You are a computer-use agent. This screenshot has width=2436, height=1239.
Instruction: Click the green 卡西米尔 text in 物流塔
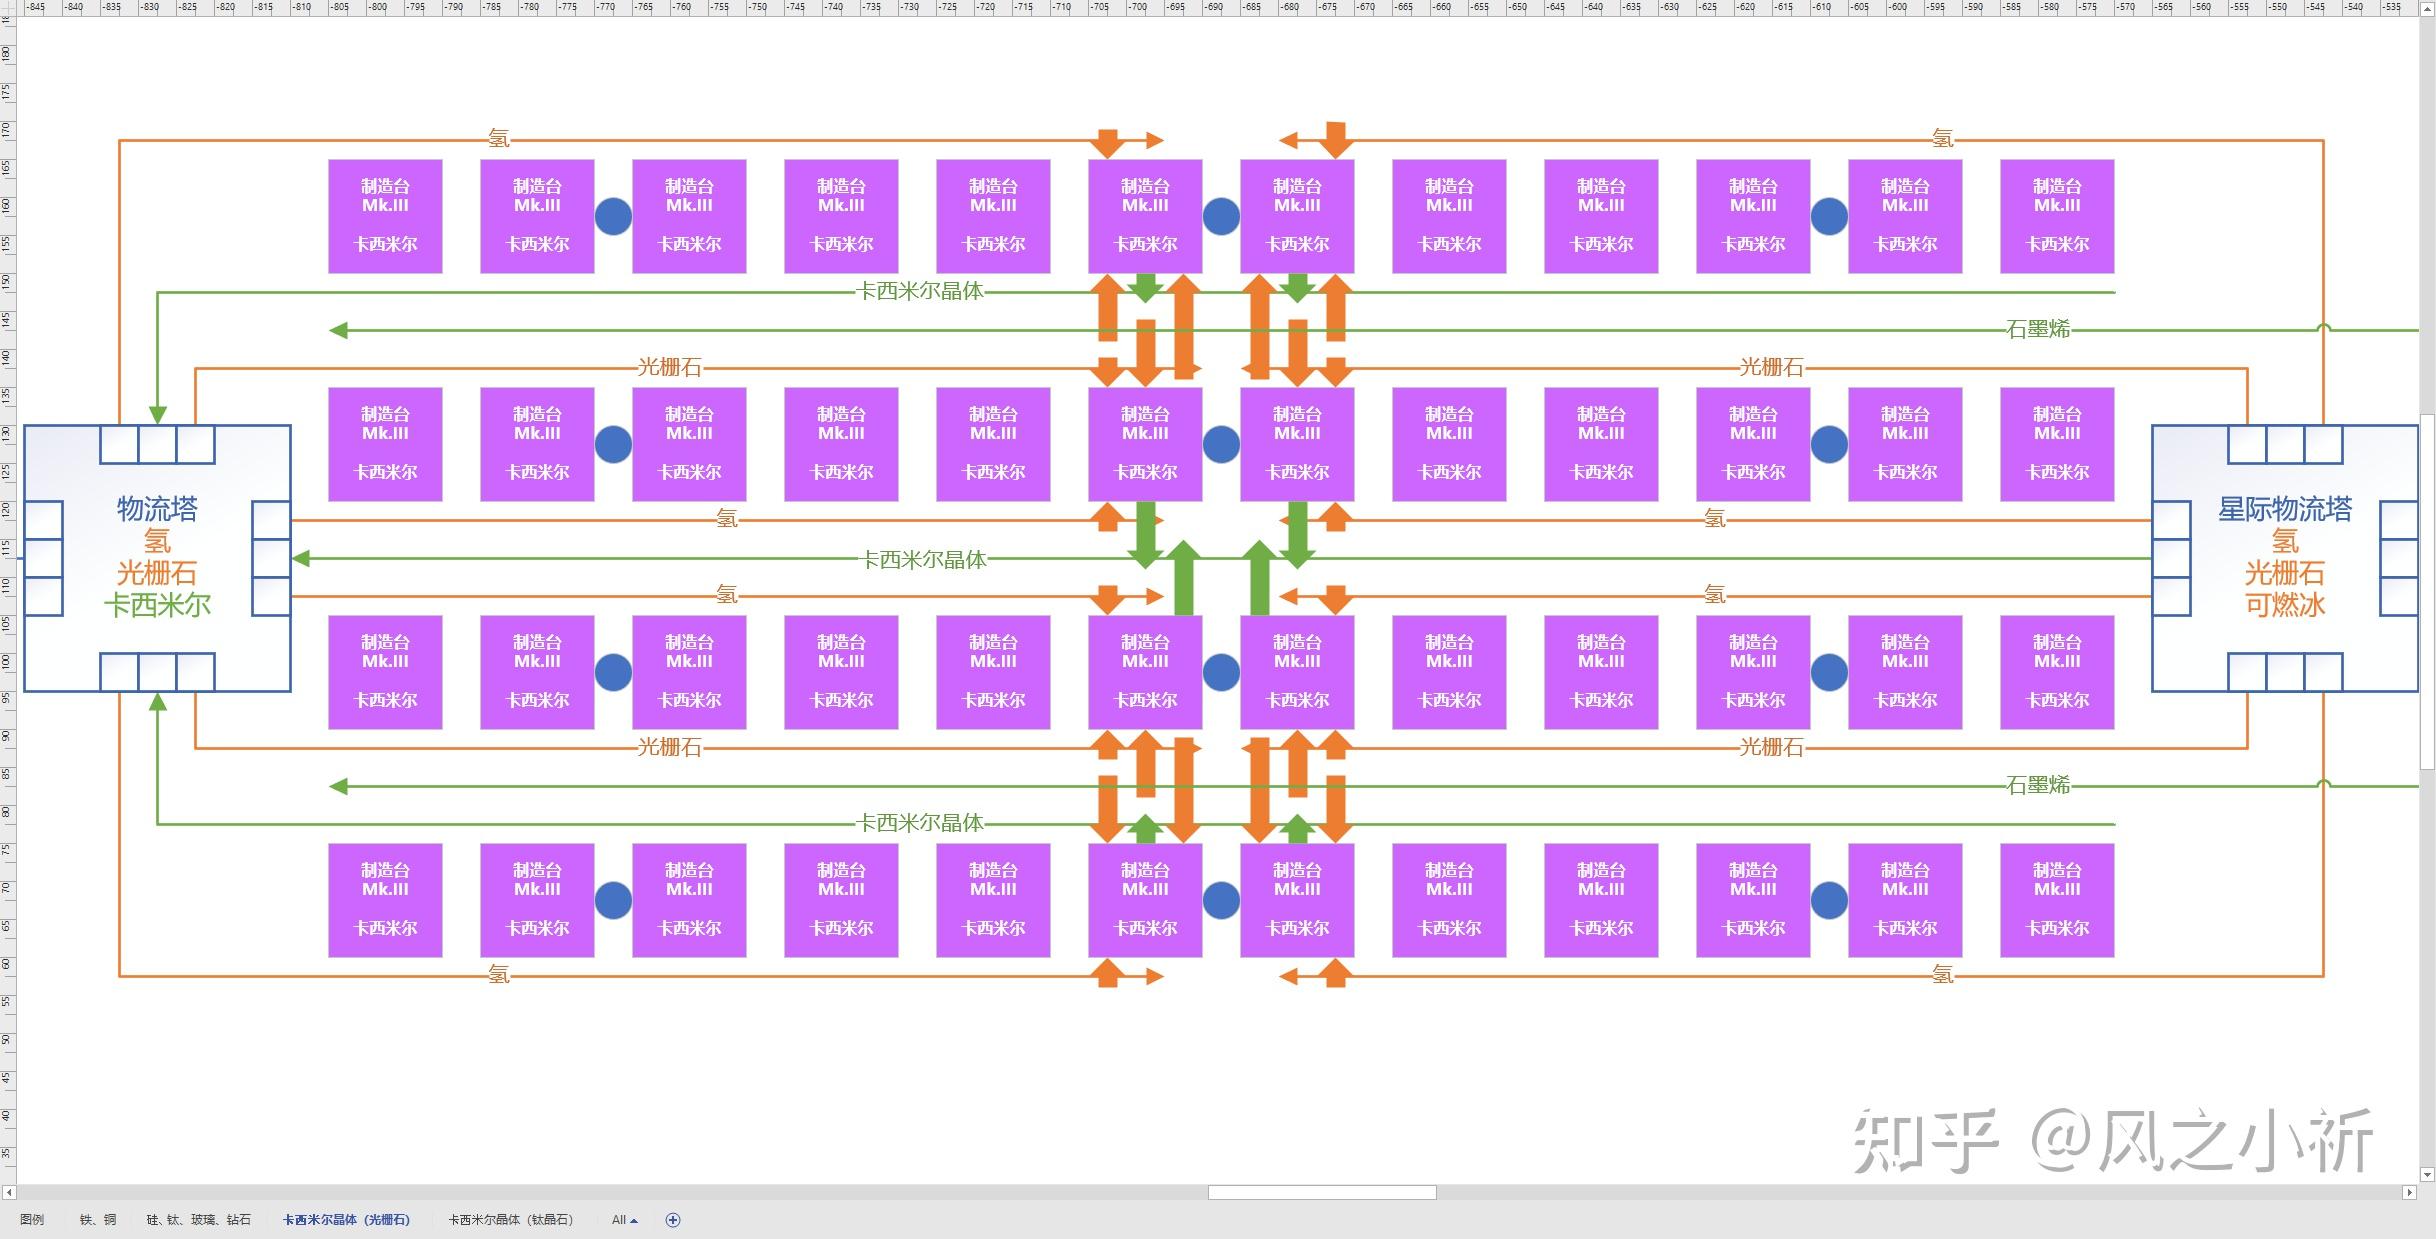[x=157, y=605]
